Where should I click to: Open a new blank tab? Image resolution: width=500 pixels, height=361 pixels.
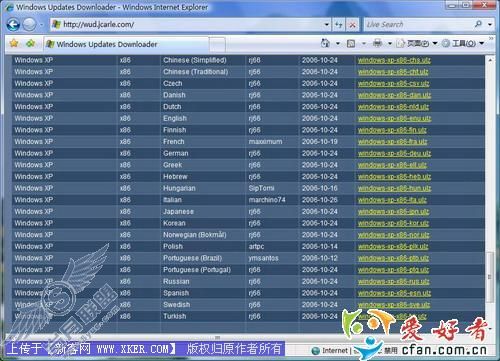pos(217,45)
